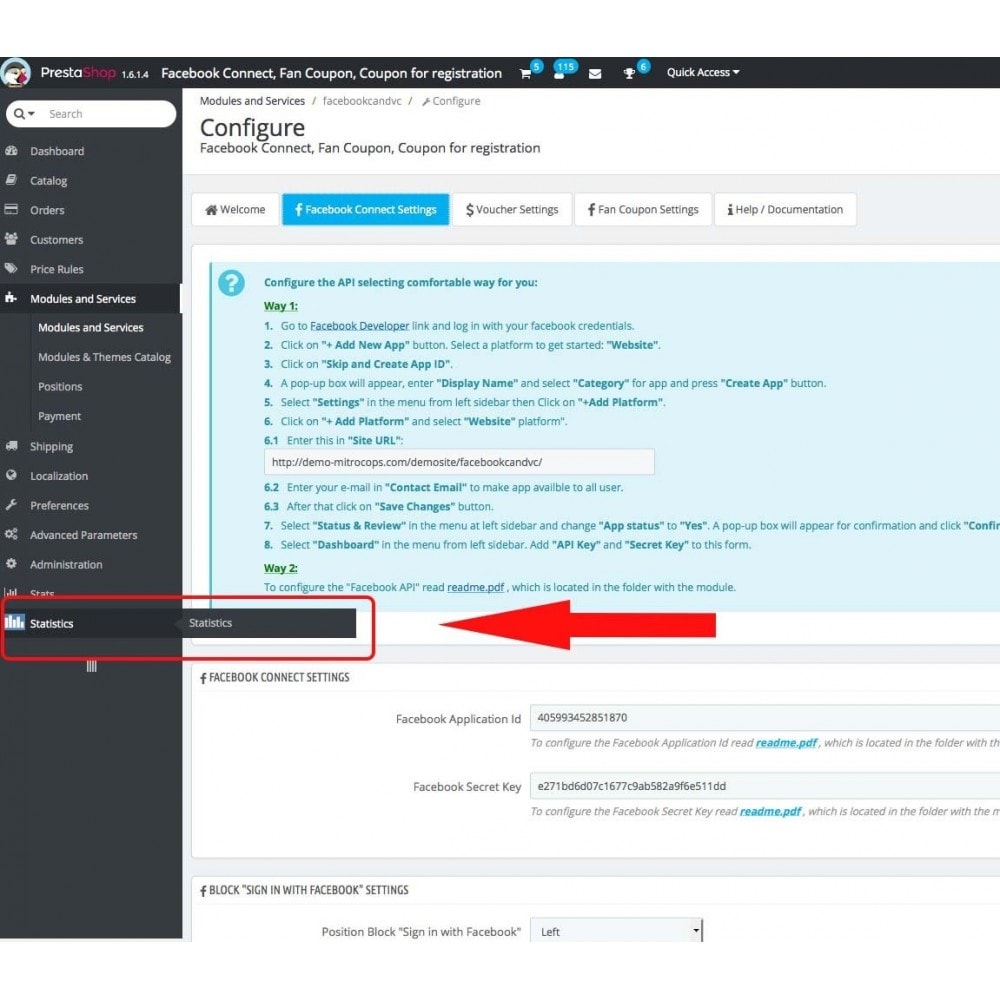Screen dimensions: 1000x1000
Task: Open the Positions submenu item
Action: [x=60, y=386]
